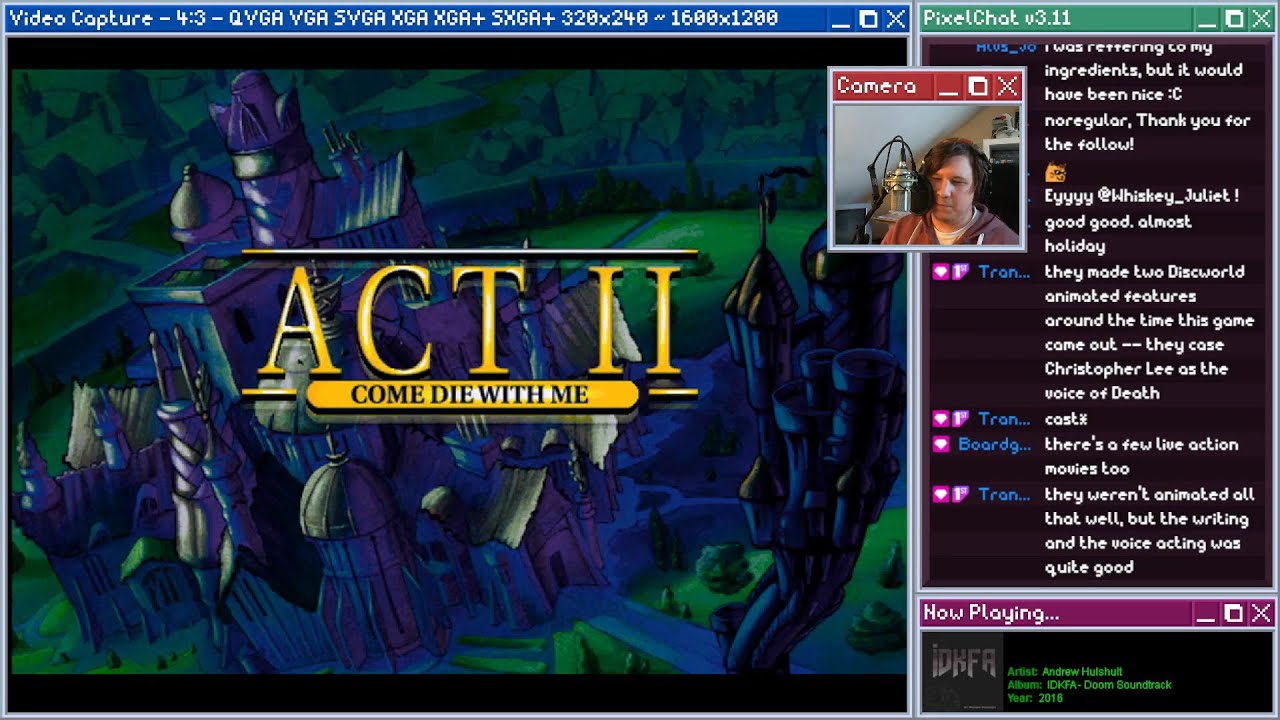Maximize the PixelChat v3.11 window
Viewport: 1280px width, 720px height.
pos(1234,19)
